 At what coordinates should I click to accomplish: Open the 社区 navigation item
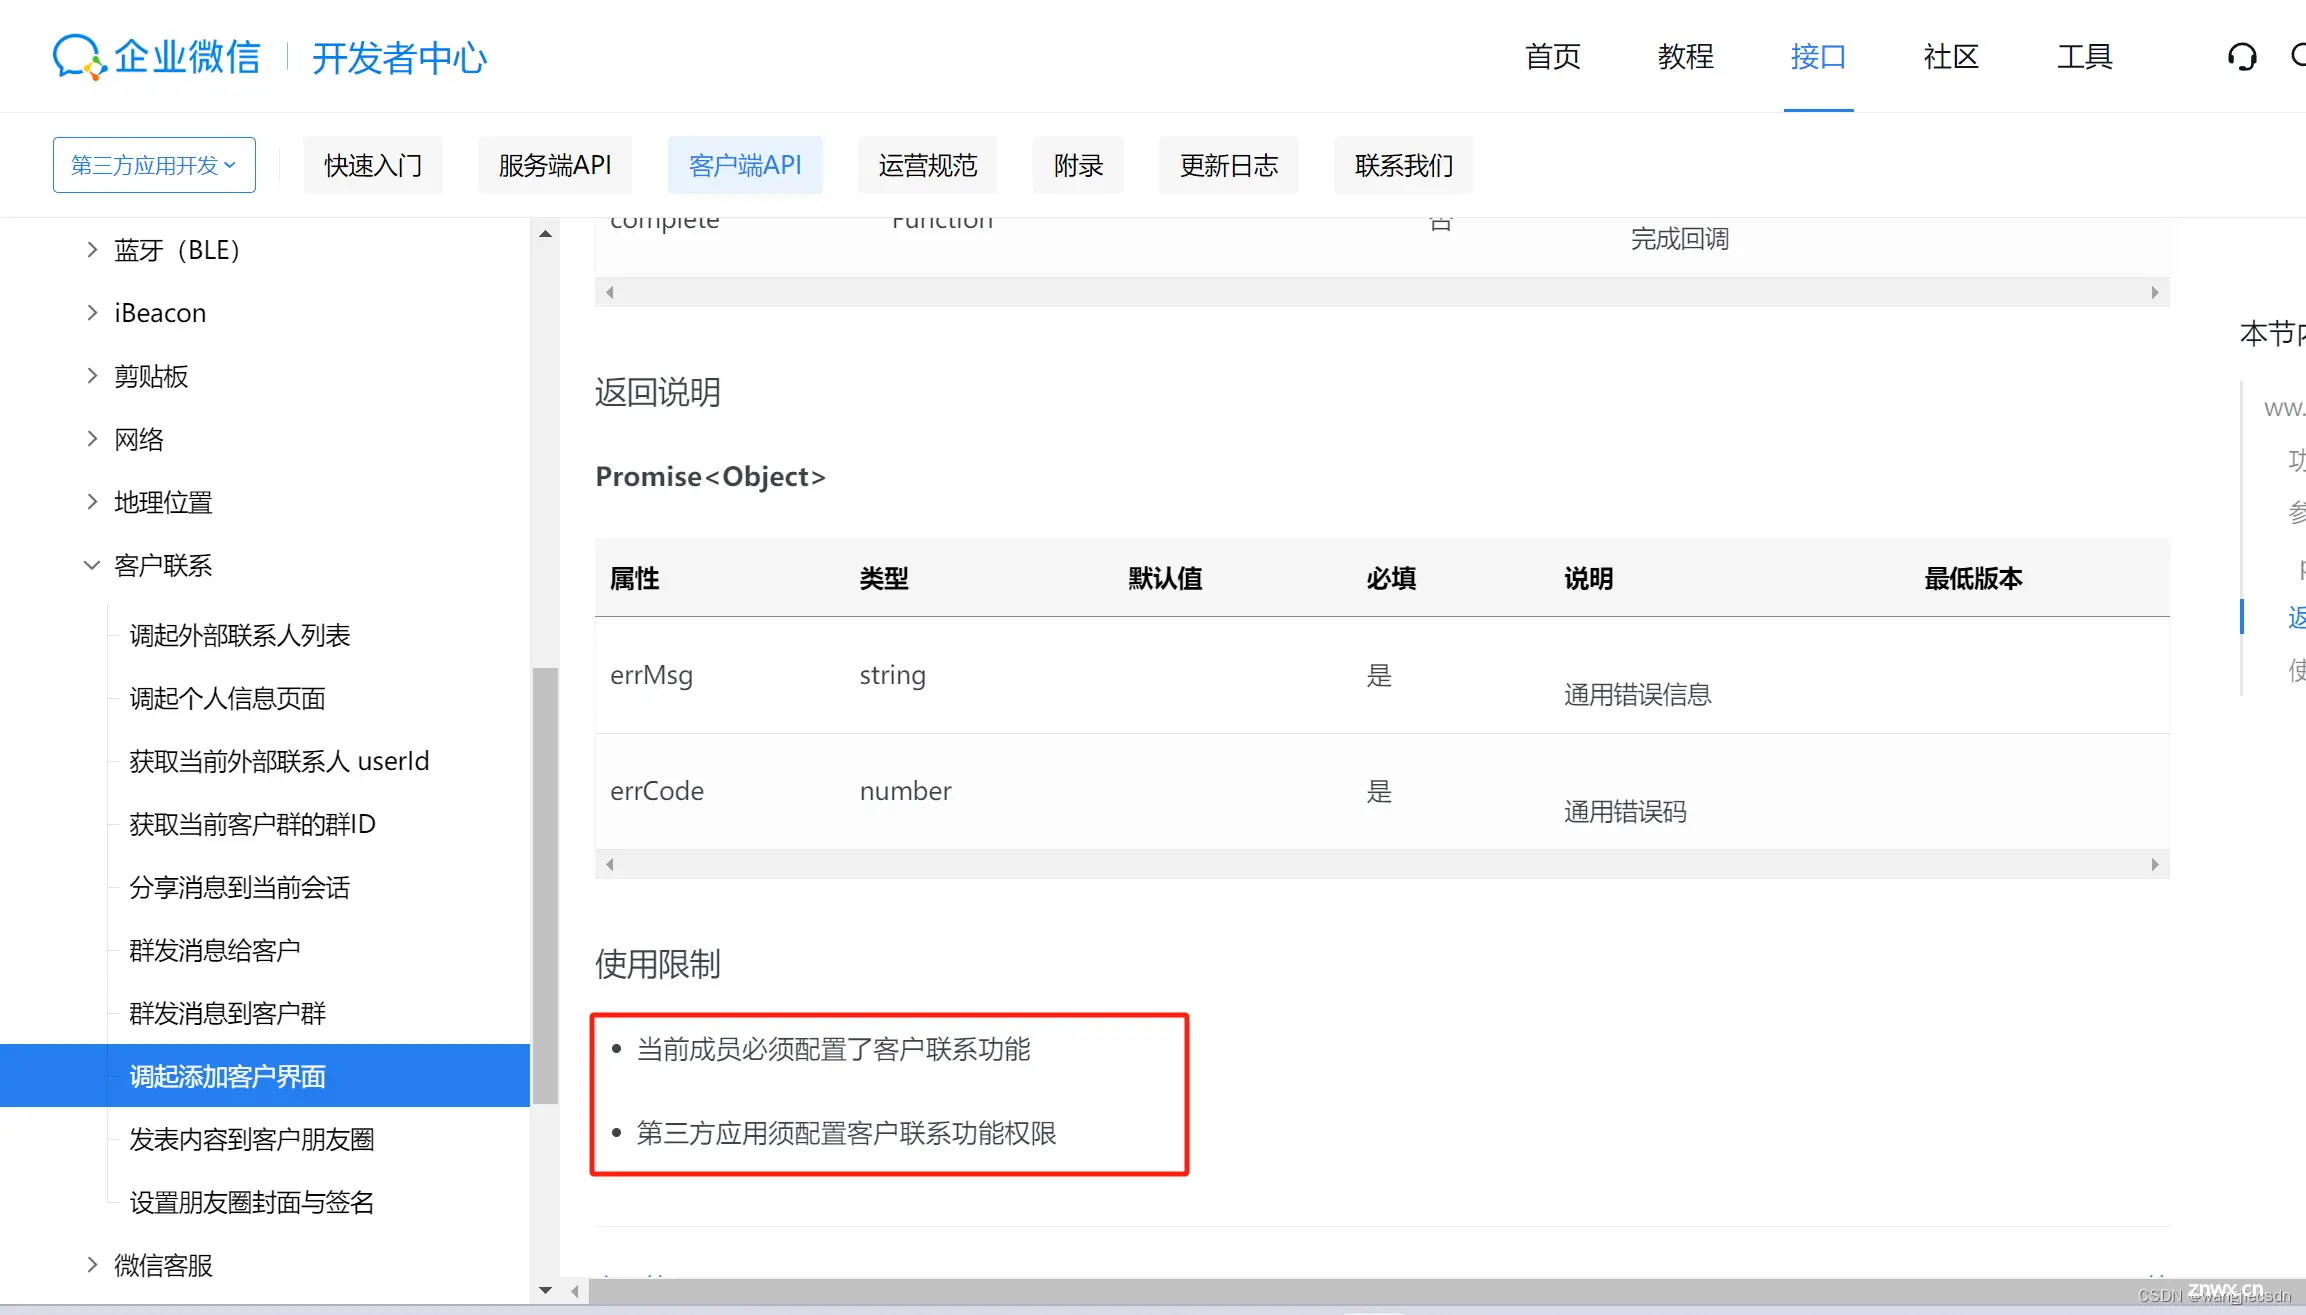pyautogui.click(x=1951, y=57)
